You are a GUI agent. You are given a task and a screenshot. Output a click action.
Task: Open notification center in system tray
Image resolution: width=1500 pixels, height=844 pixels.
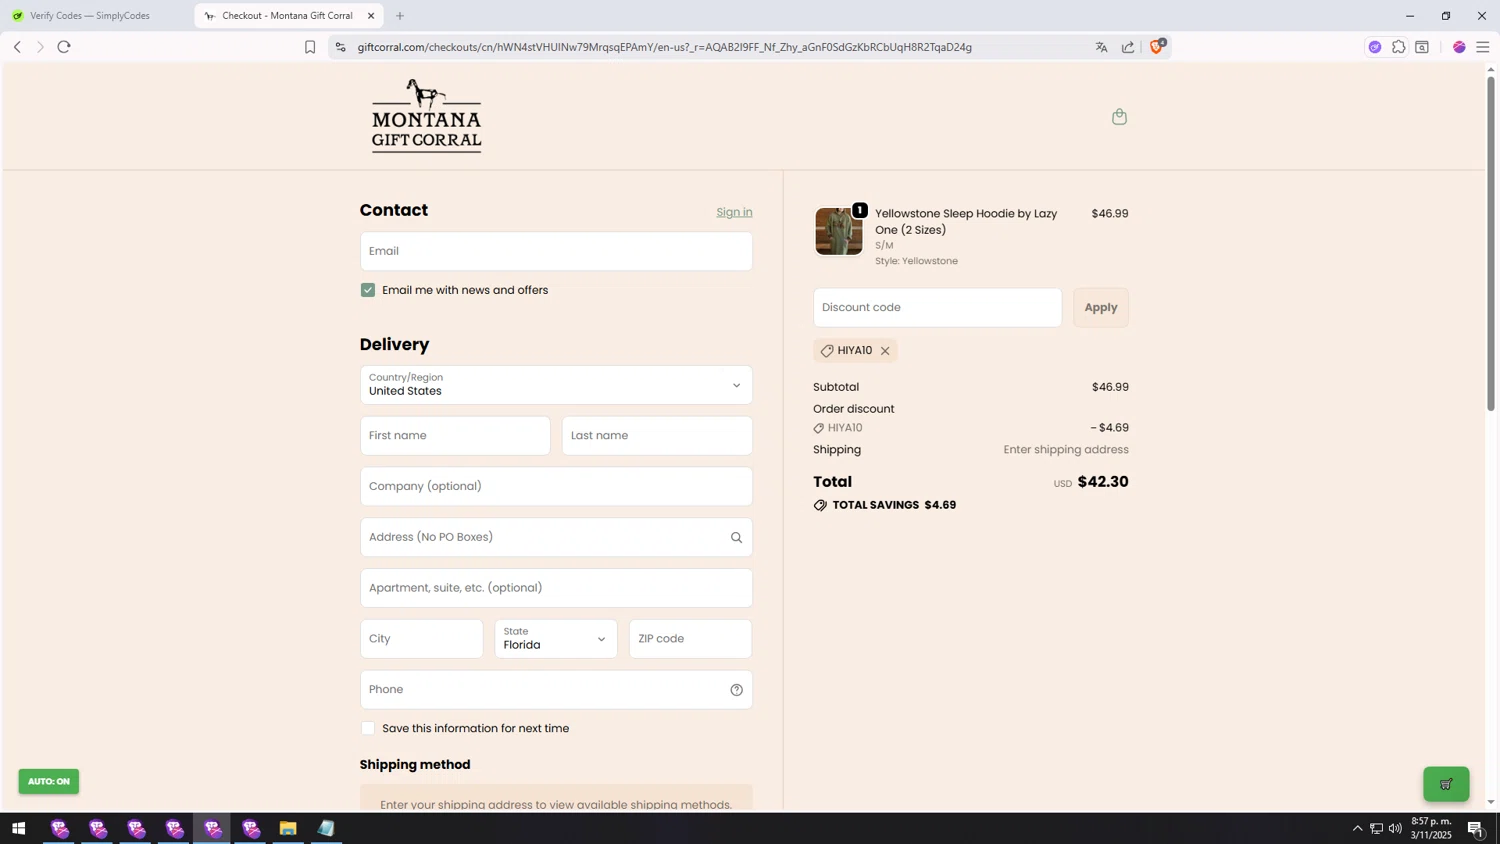tap(1476, 829)
